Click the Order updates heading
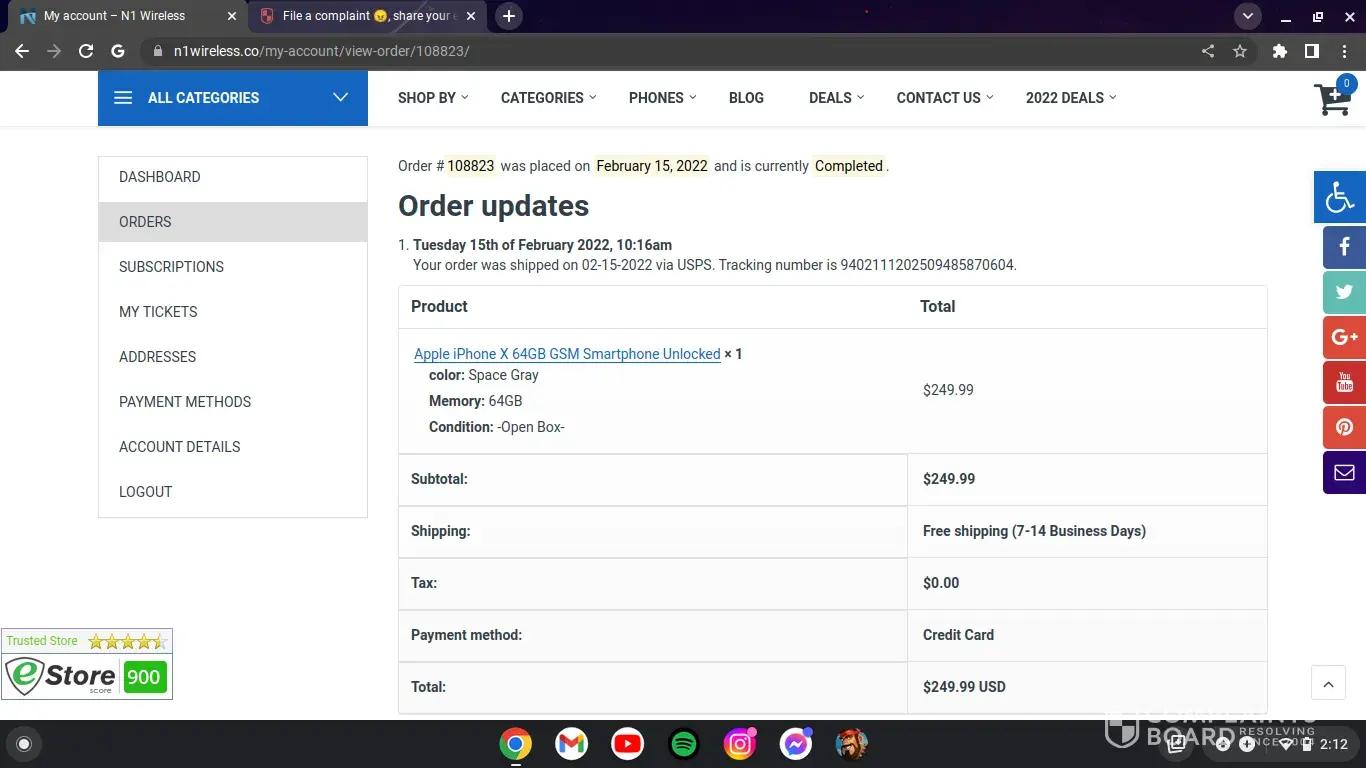This screenshot has width=1366, height=768. tap(494, 206)
